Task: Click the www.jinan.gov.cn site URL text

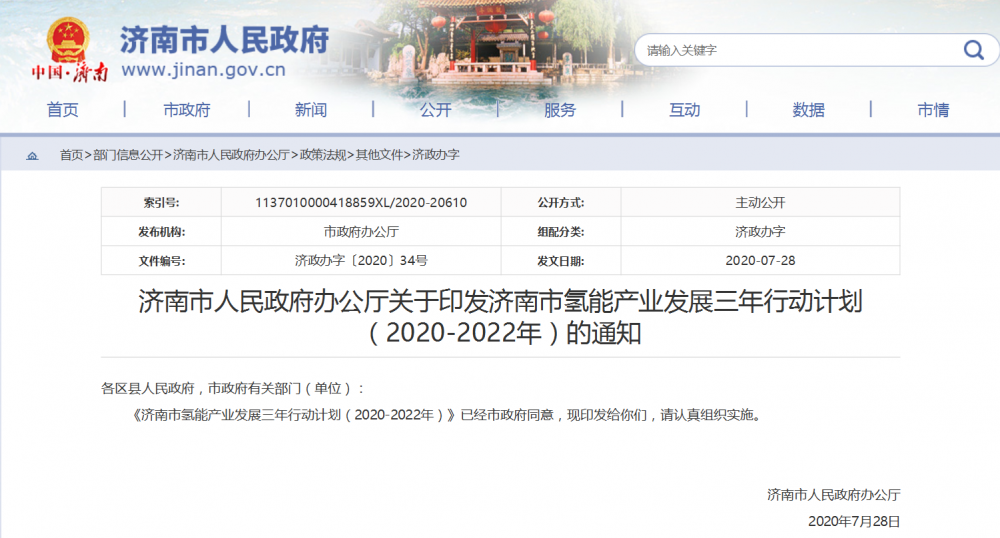Action: point(204,70)
